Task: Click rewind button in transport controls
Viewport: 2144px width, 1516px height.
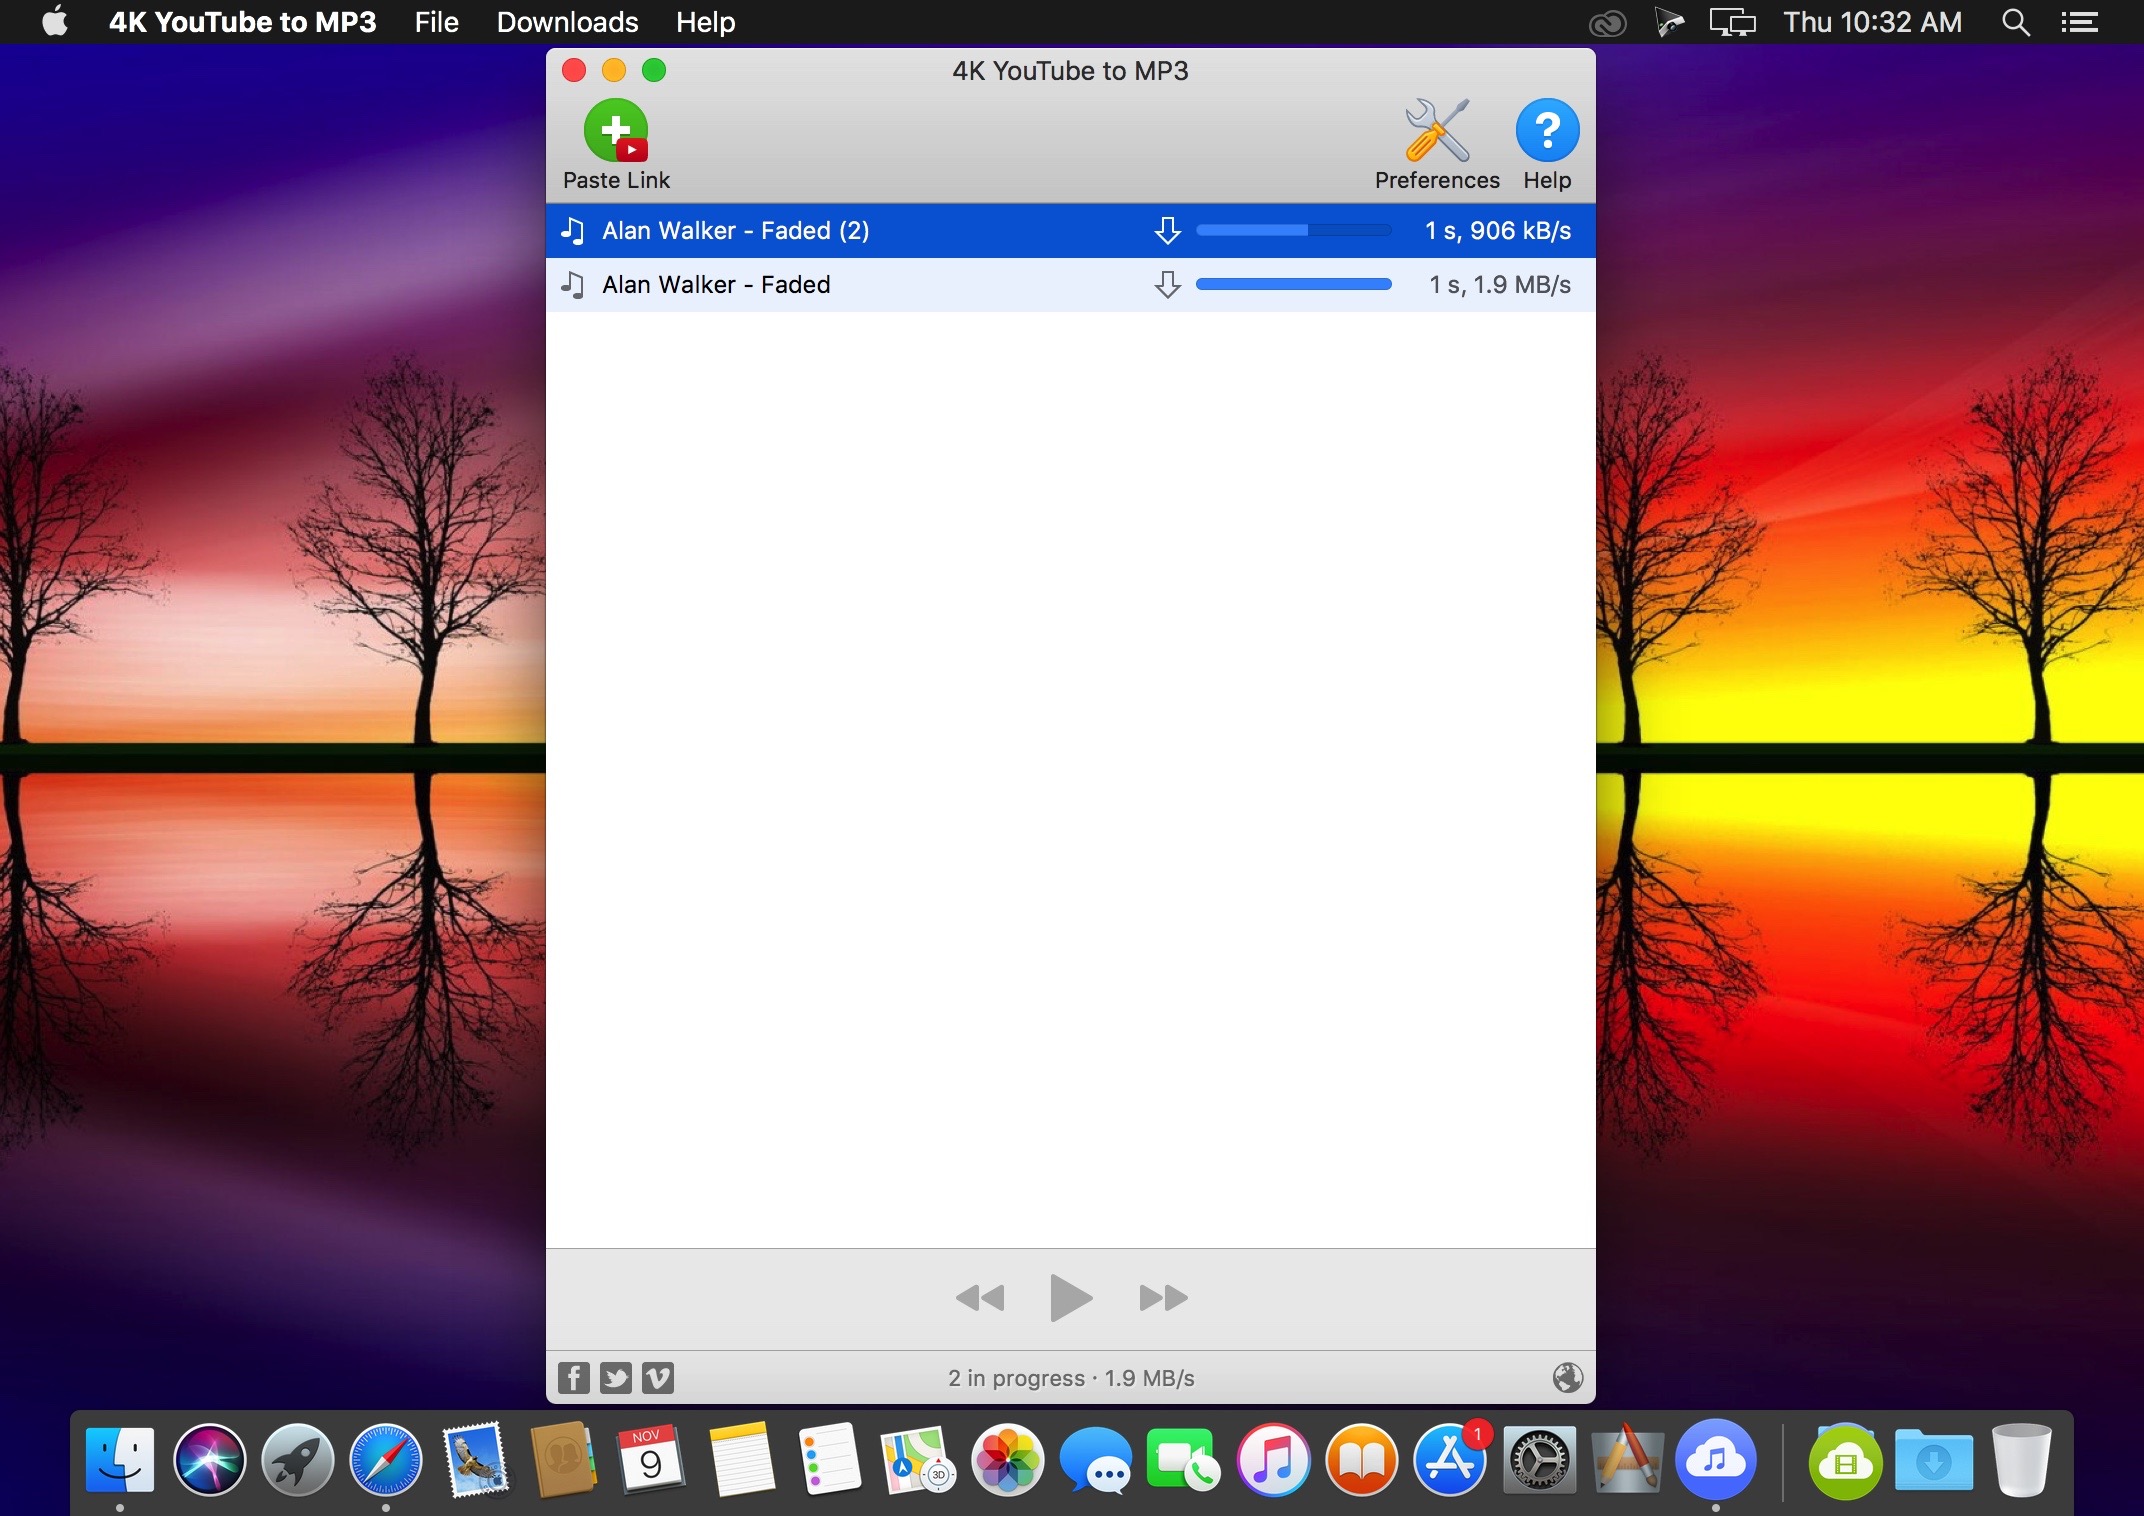Action: (978, 1298)
